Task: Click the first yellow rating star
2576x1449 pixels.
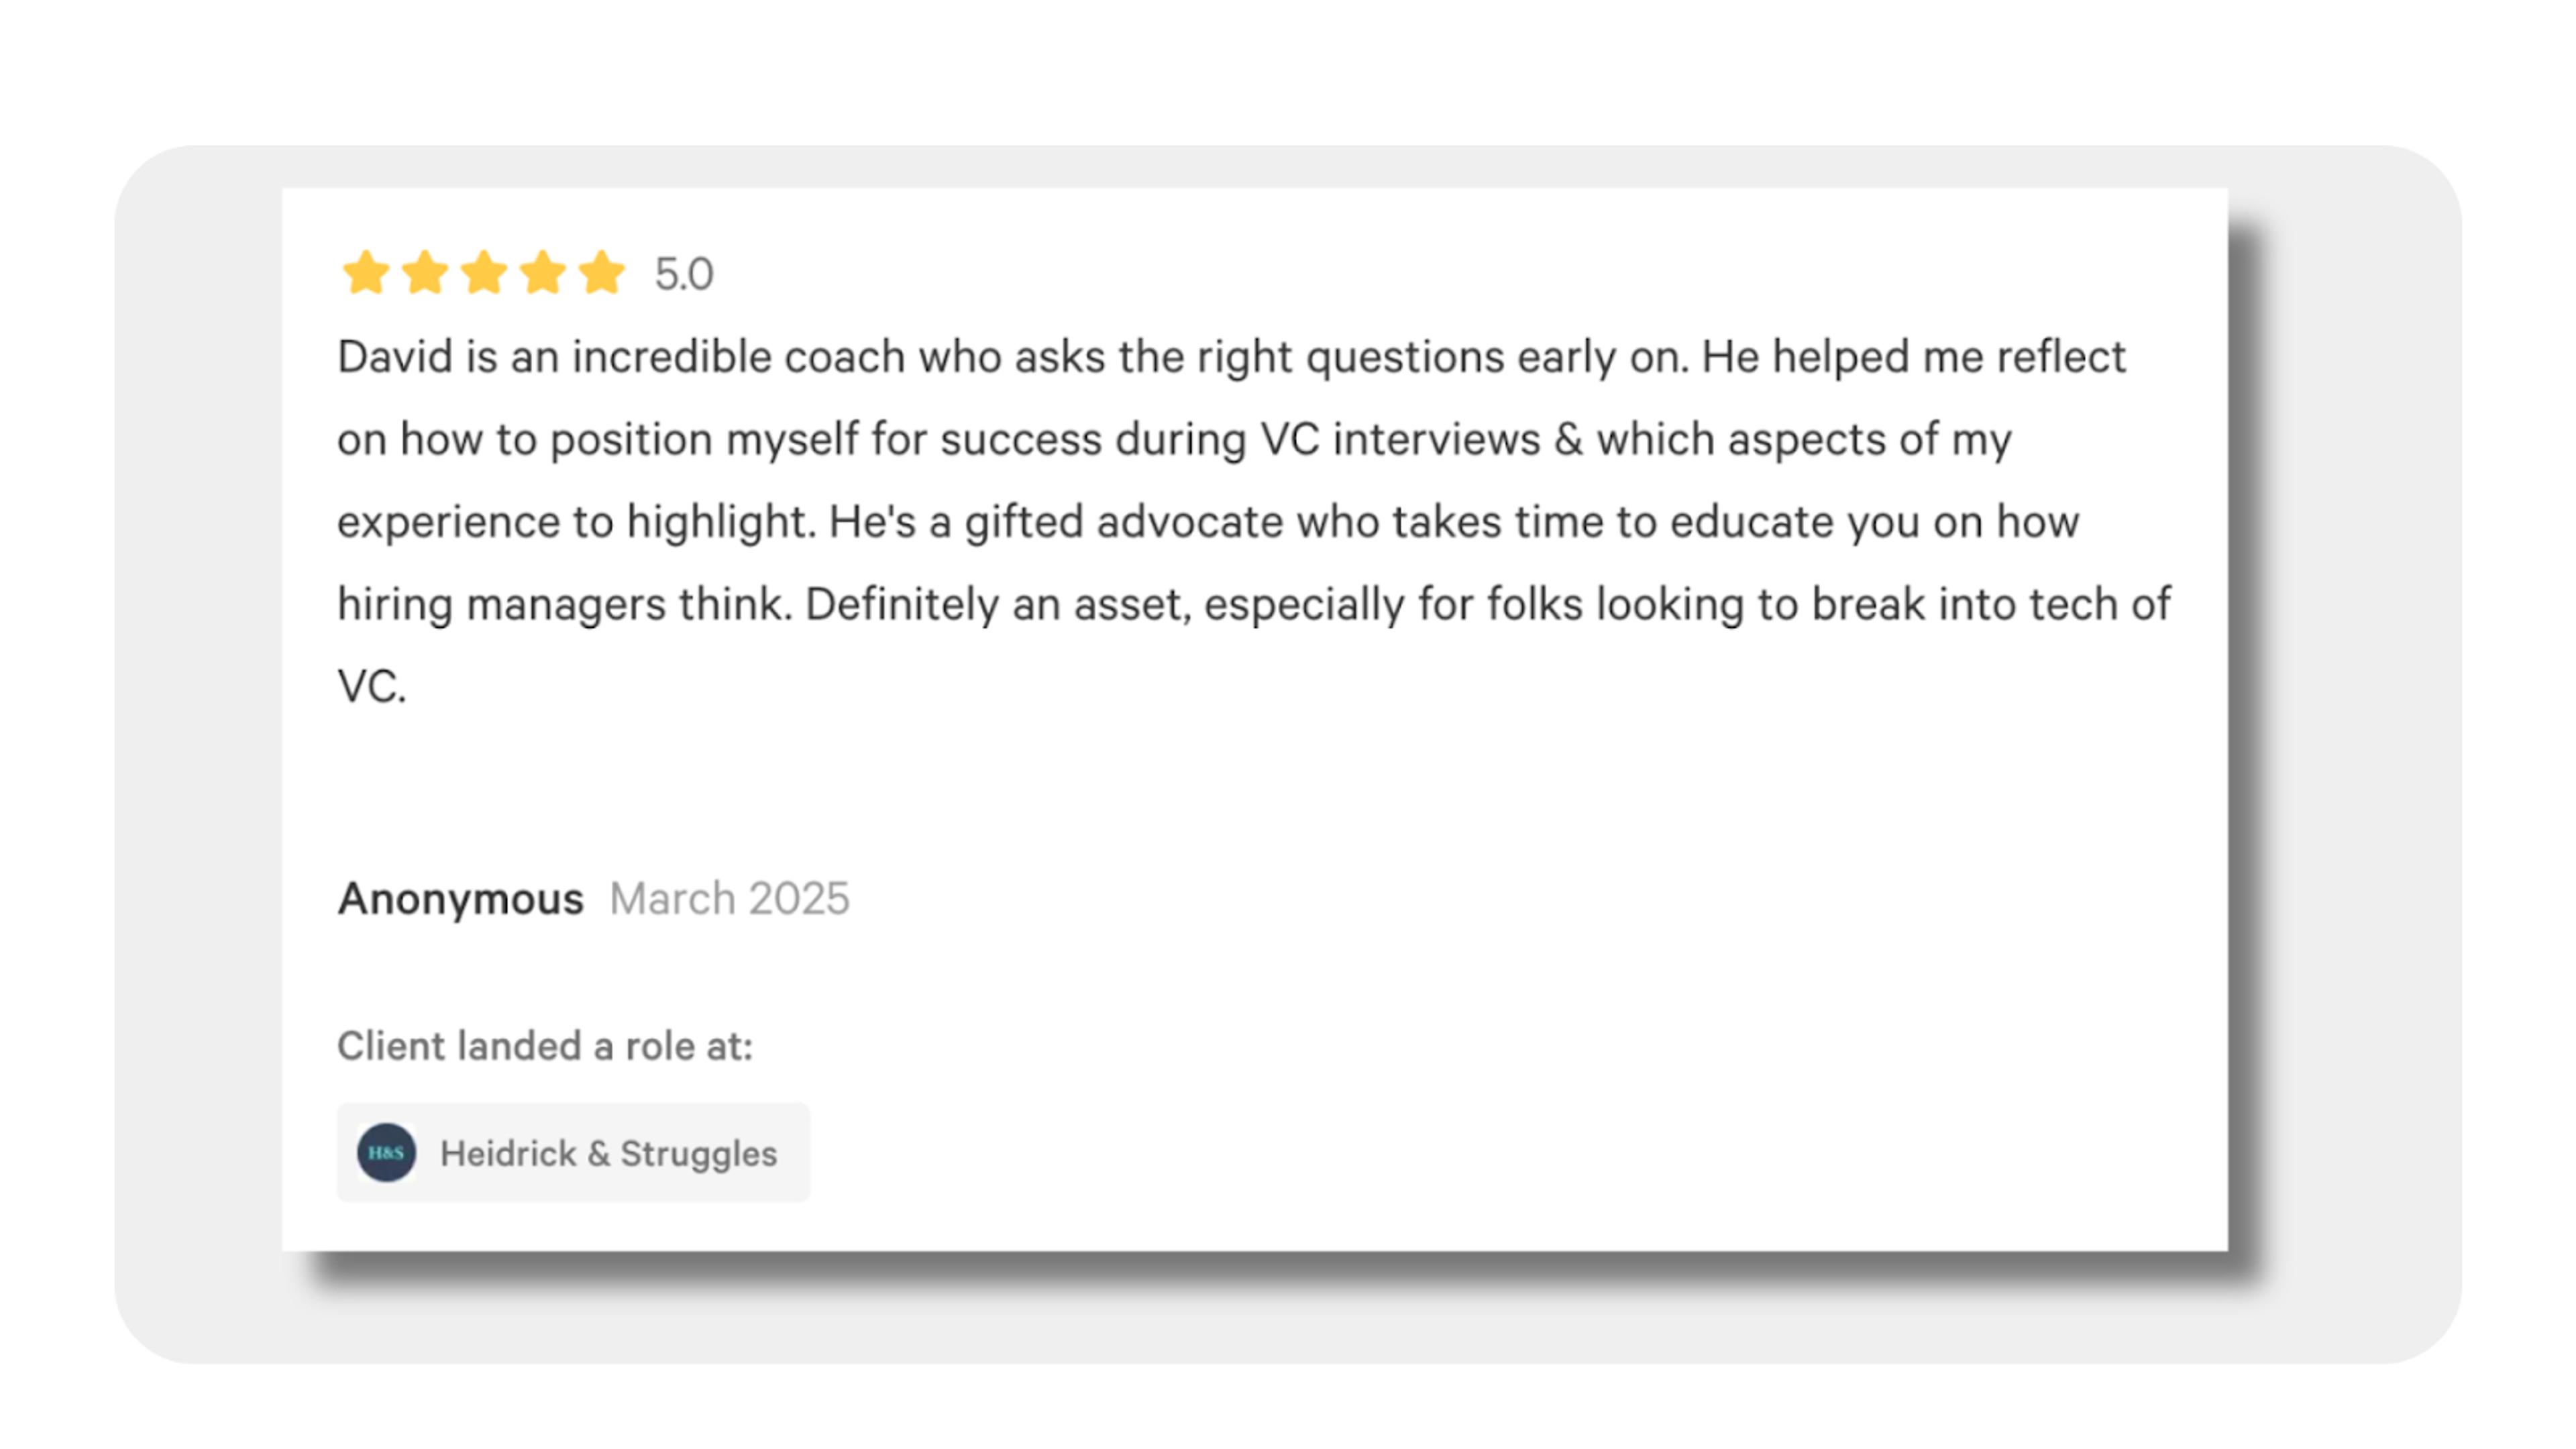Action: point(365,272)
